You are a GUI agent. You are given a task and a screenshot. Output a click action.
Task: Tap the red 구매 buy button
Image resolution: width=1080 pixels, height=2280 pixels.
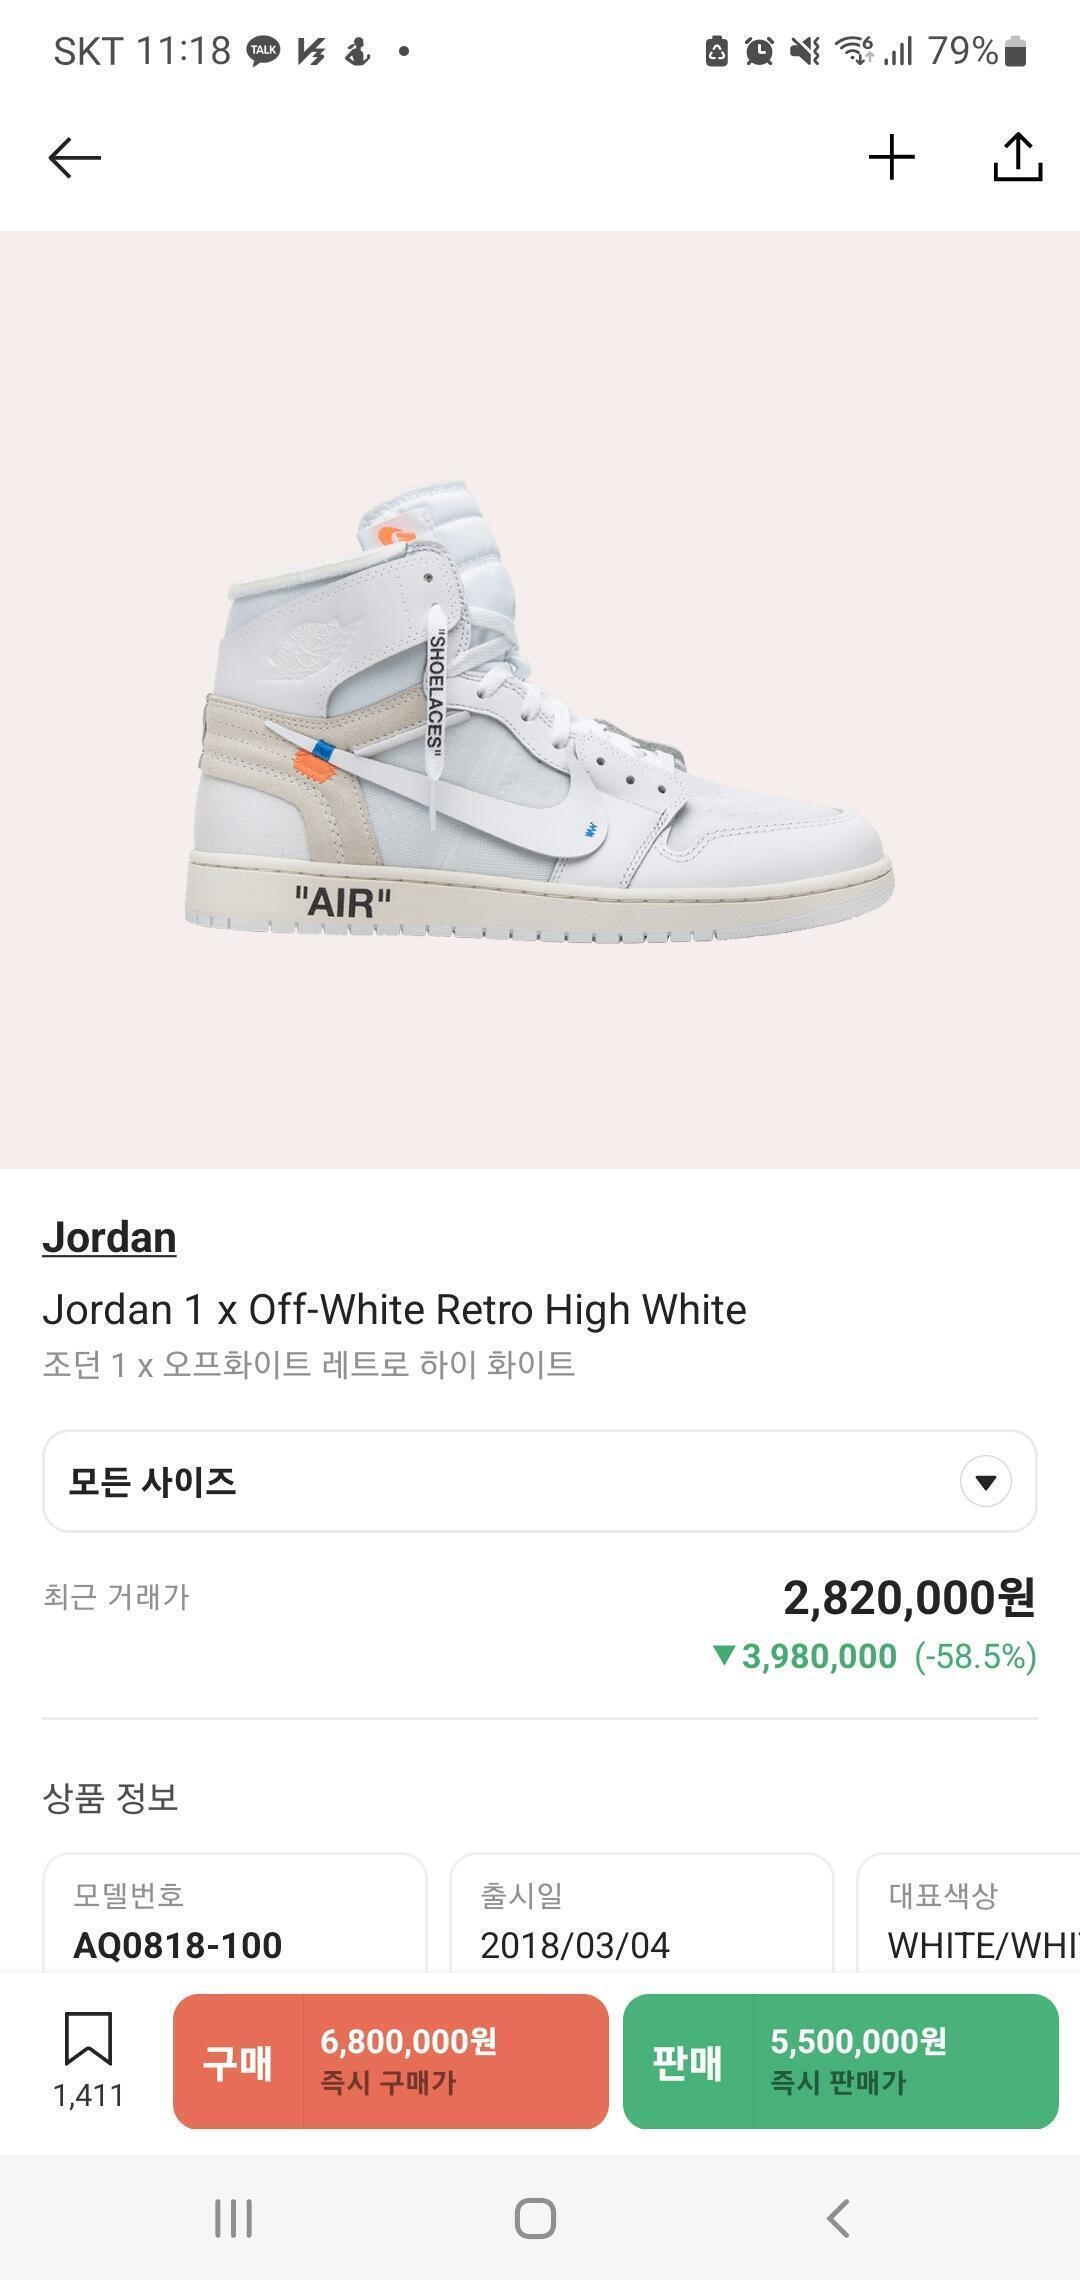(390, 2061)
